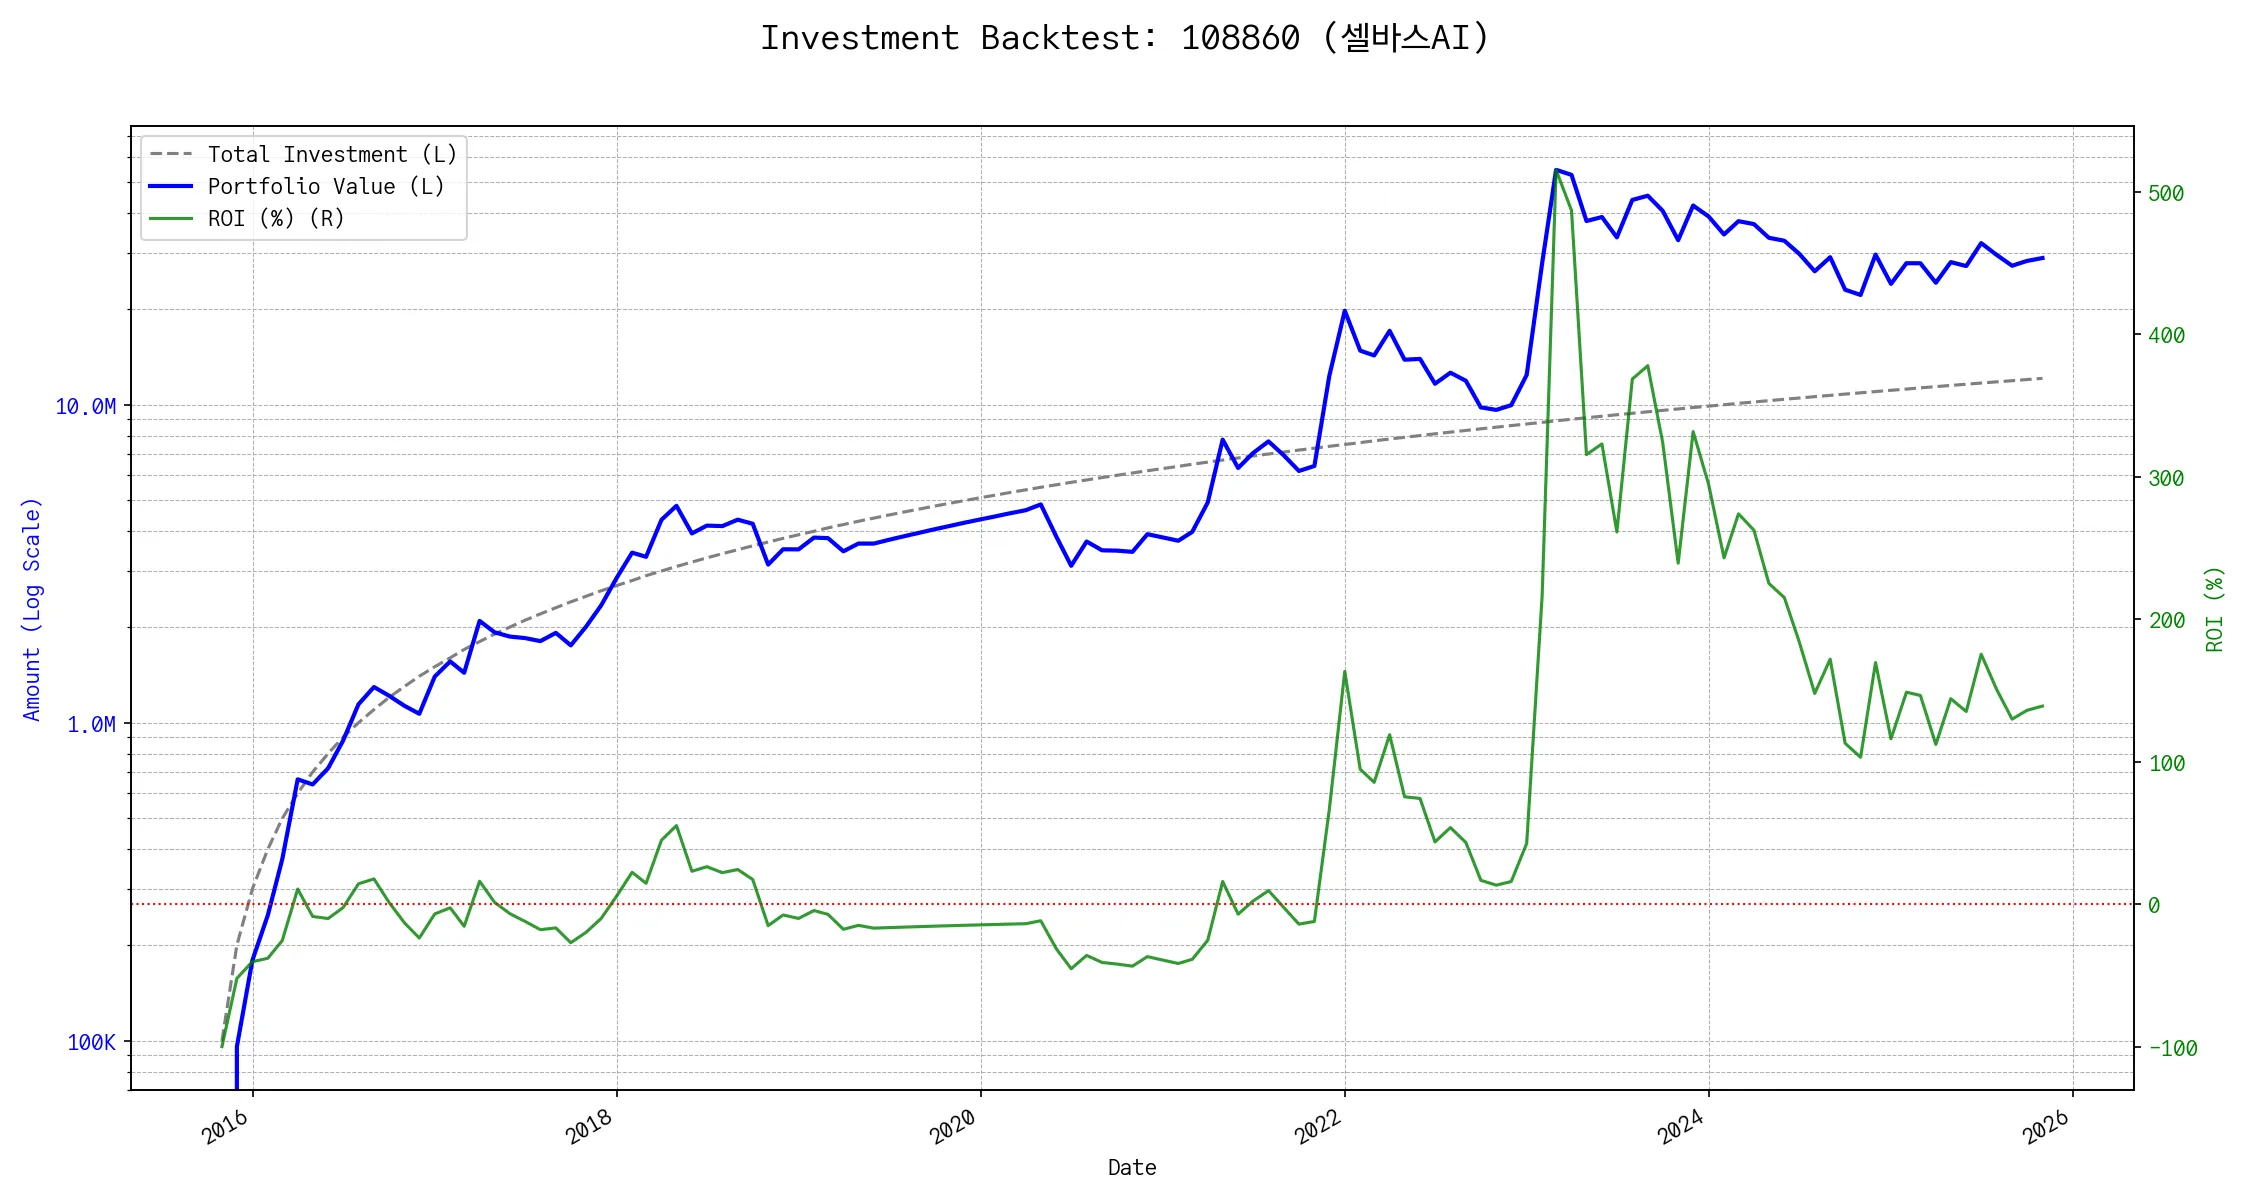2250x1200 pixels.
Task: Click the green legend line swatch
Action: (171, 219)
